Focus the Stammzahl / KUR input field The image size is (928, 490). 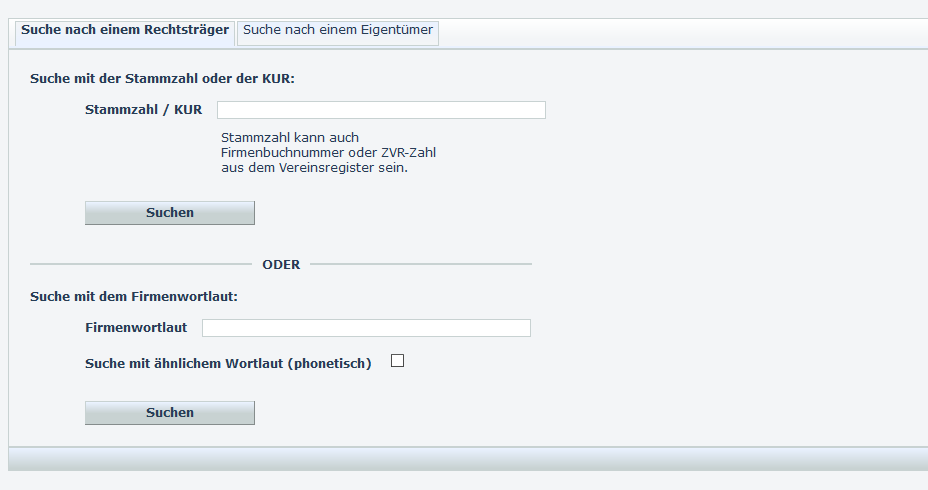[381, 110]
